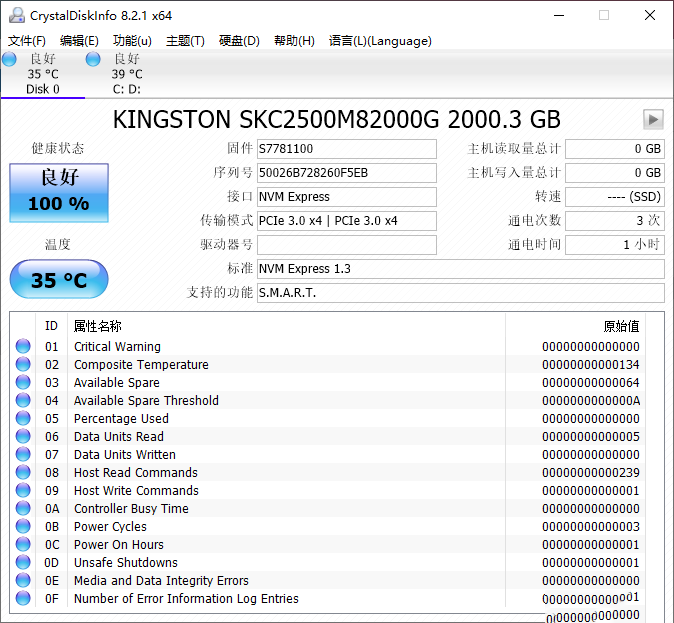The height and width of the screenshot is (623, 674).
Task: Open the 编辑(E) menu
Action: 79,41
